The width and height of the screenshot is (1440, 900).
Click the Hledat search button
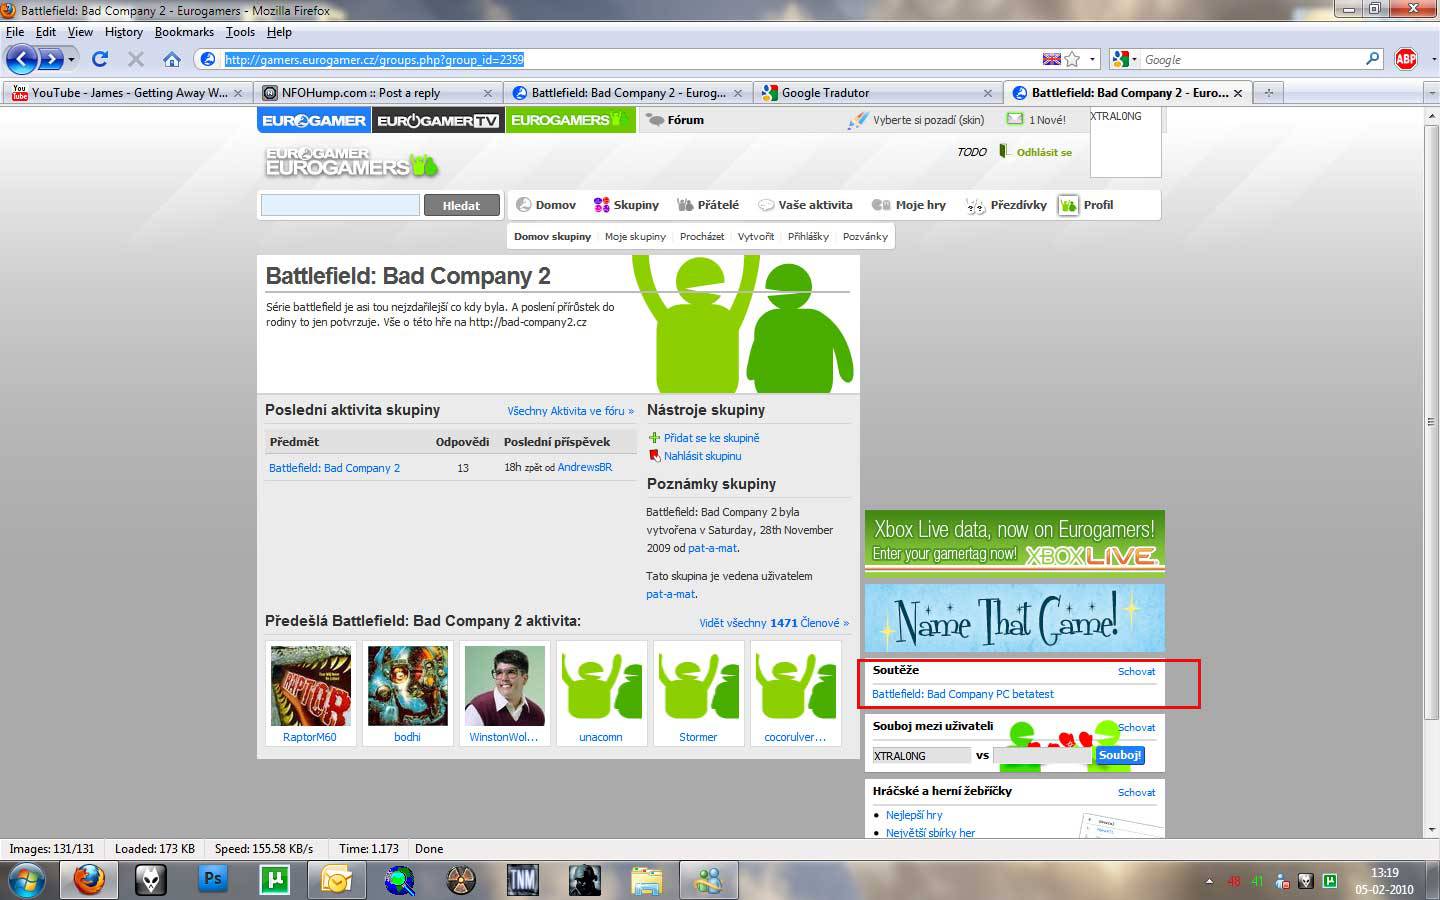pyautogui.click(x=461, y=205)
